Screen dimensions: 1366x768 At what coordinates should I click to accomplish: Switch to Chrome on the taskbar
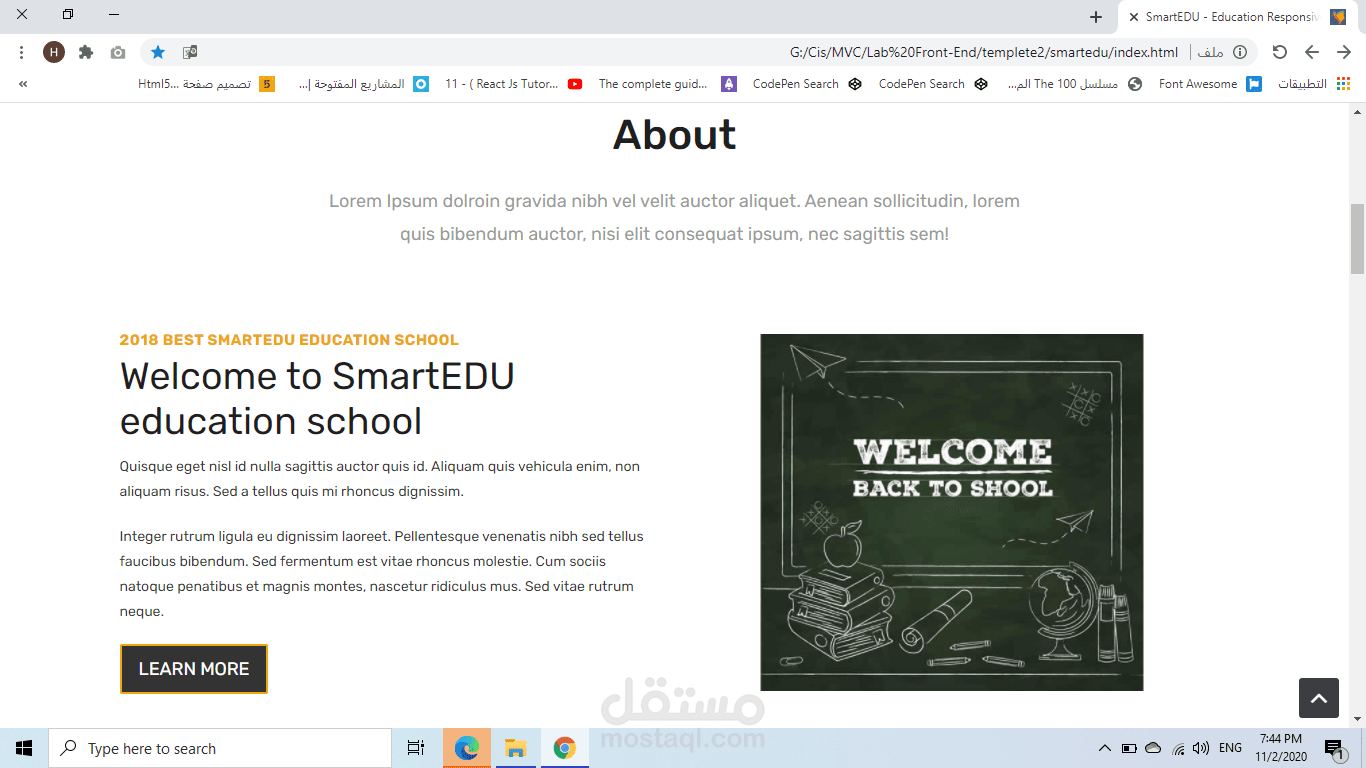565,748
